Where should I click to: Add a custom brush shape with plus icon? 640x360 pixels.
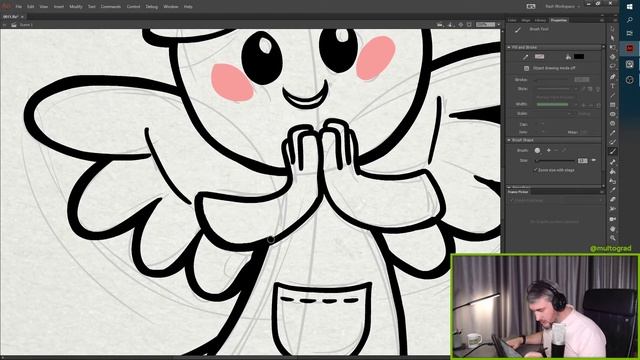point(549,151)
